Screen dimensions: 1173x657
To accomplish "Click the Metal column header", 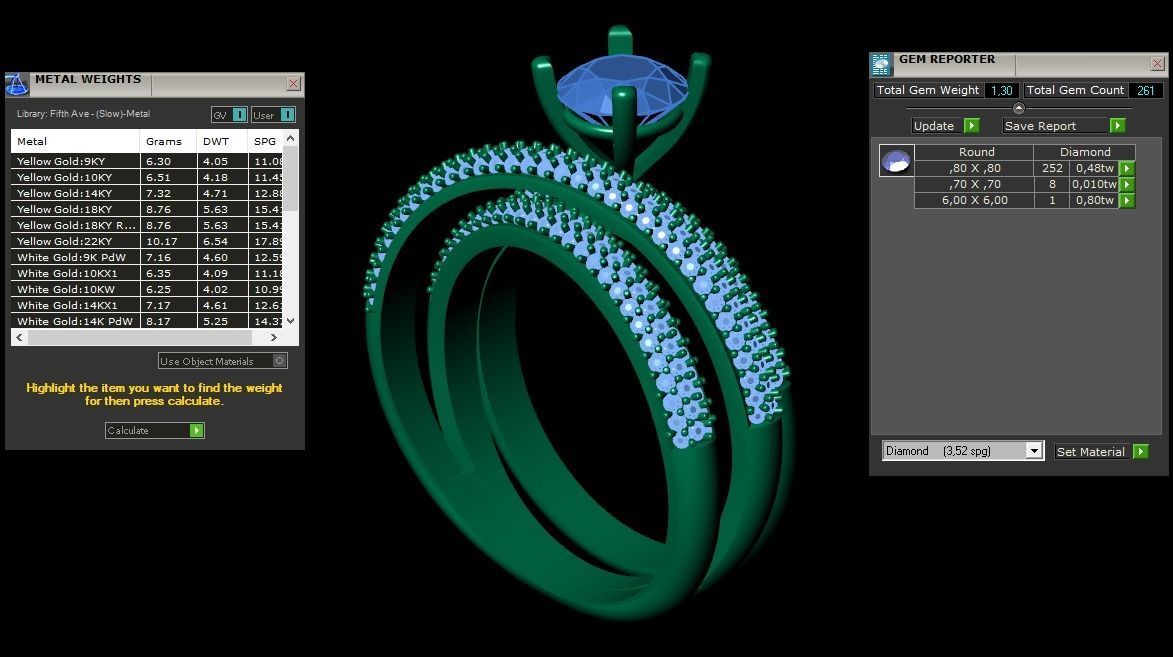I will (x=75, y=141).
